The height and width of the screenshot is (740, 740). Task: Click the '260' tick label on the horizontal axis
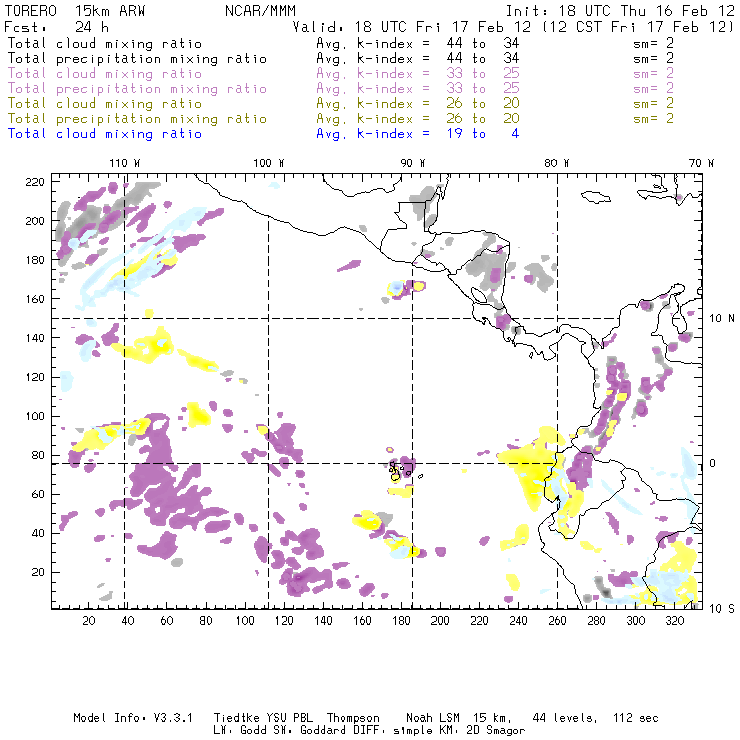click(x=557, y=621)
